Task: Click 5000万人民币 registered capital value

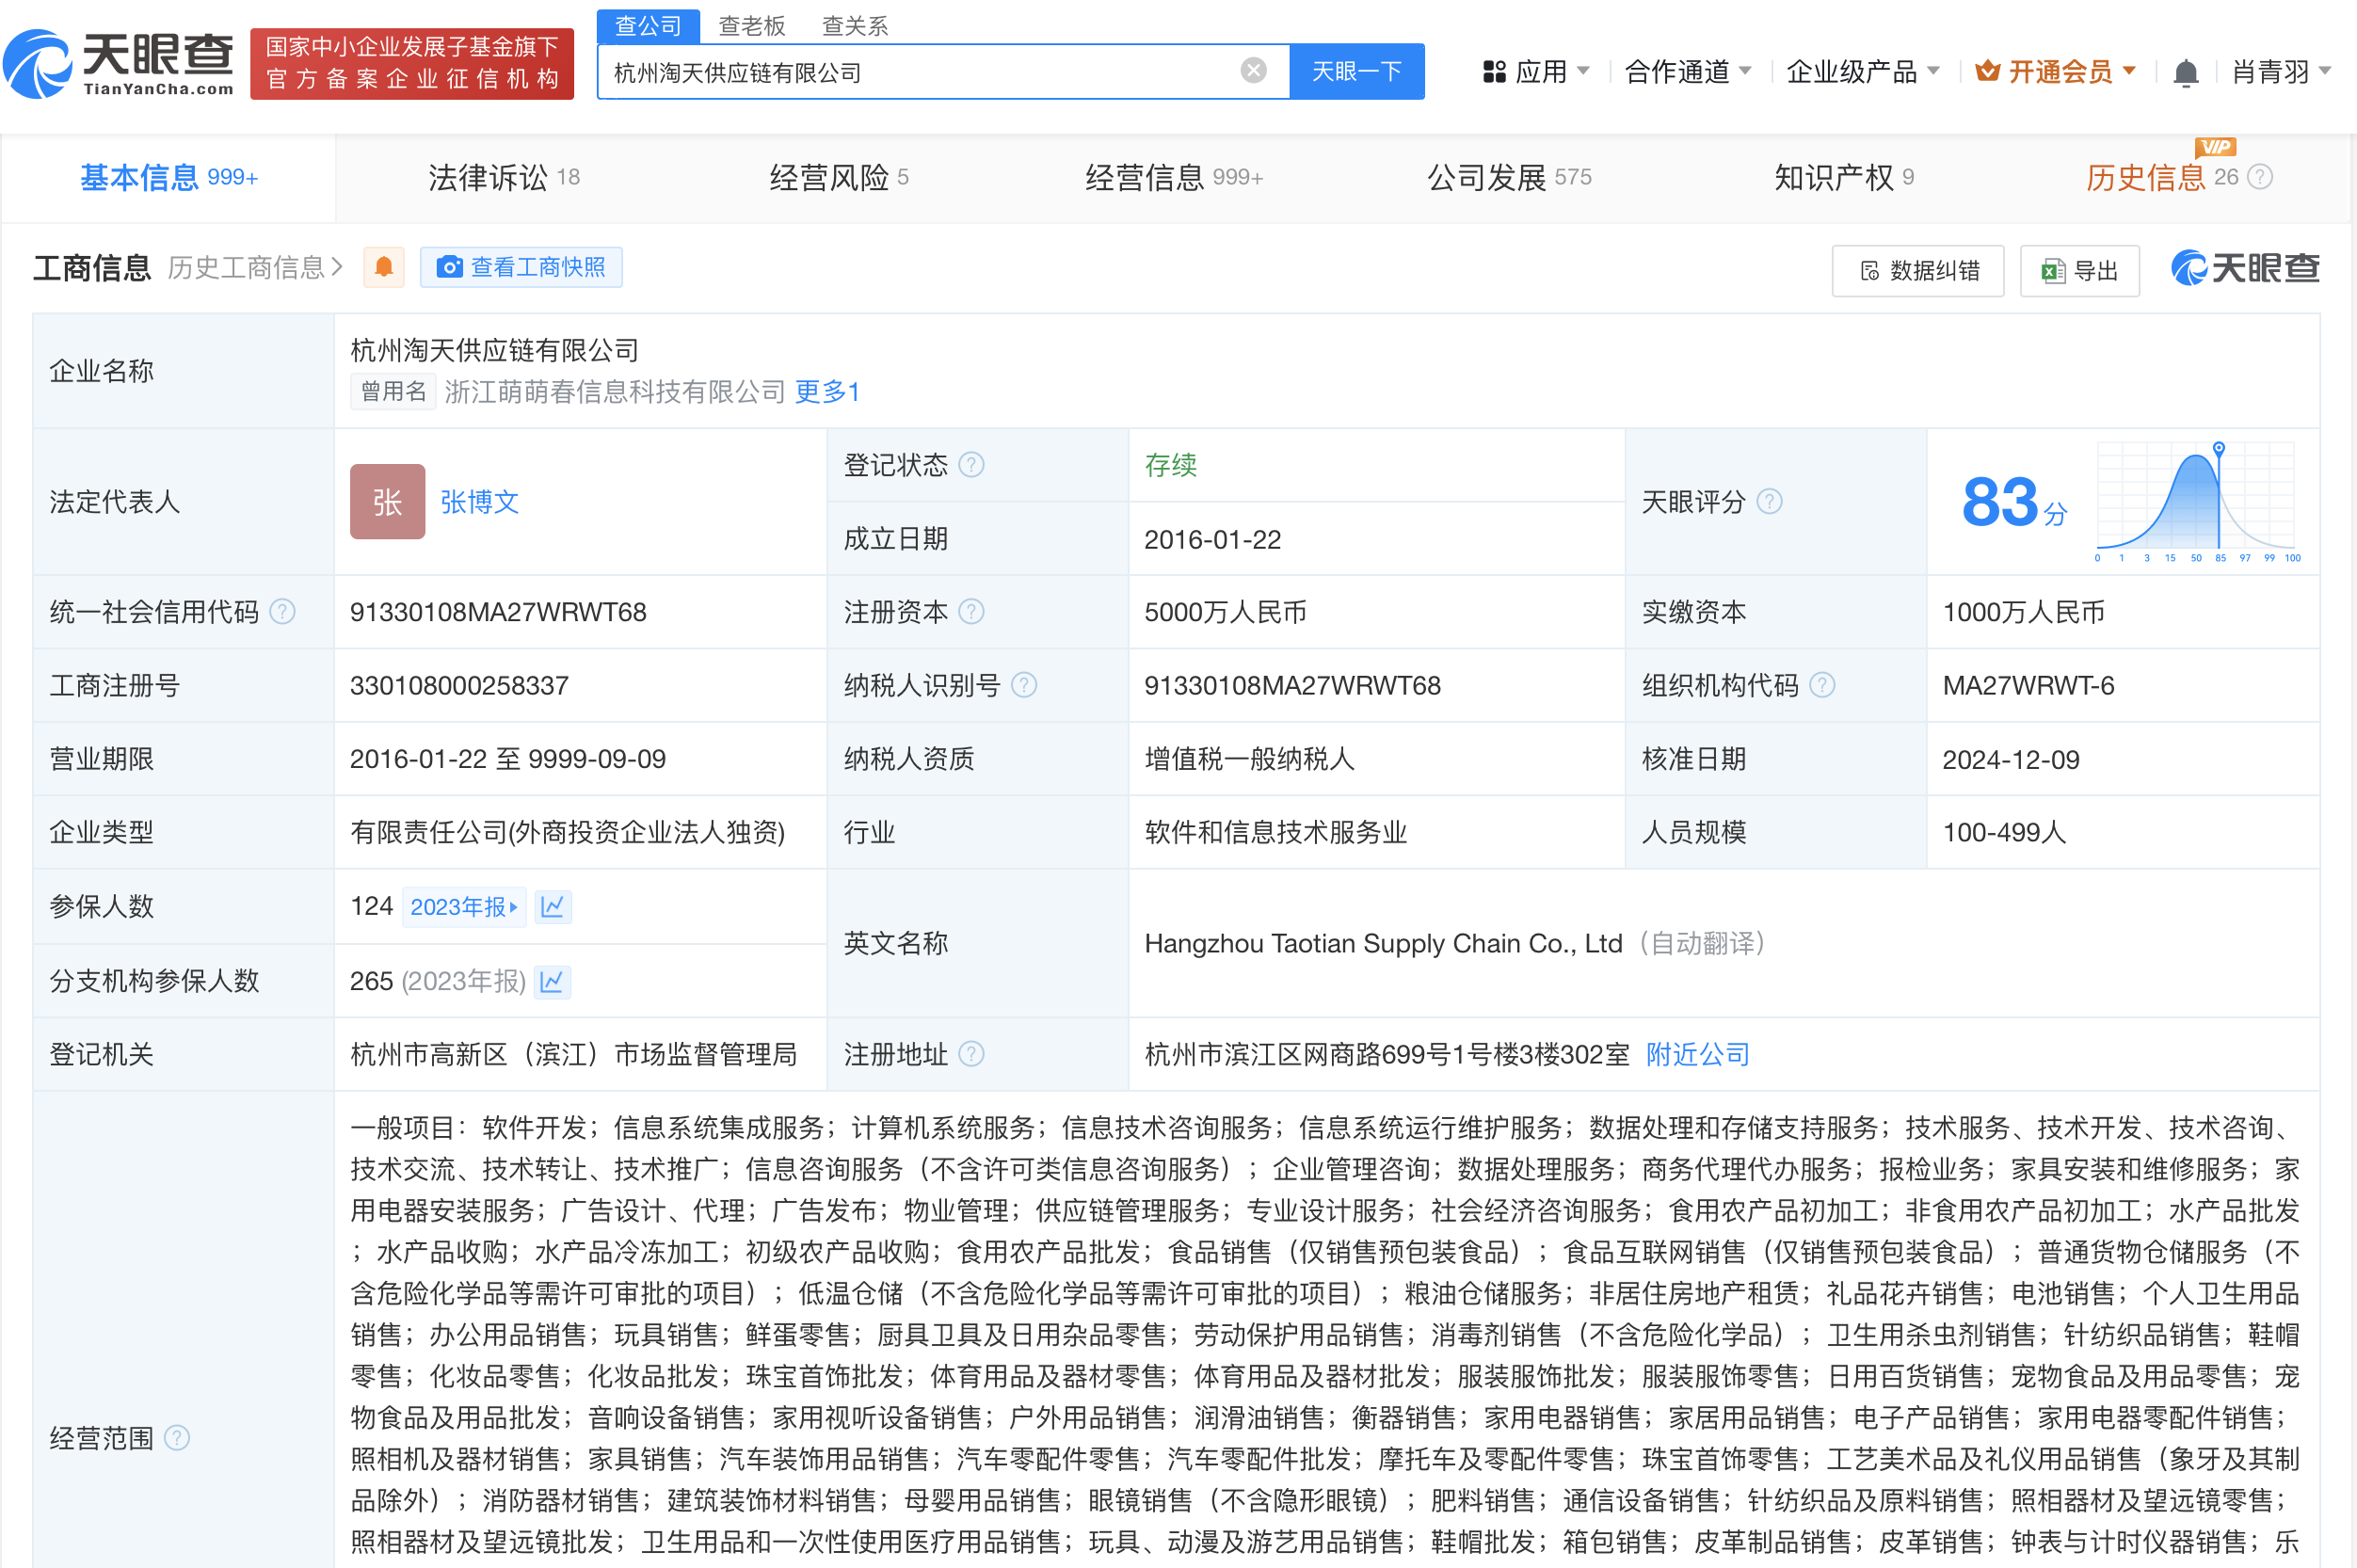Action: click(x=1225, y=611)
